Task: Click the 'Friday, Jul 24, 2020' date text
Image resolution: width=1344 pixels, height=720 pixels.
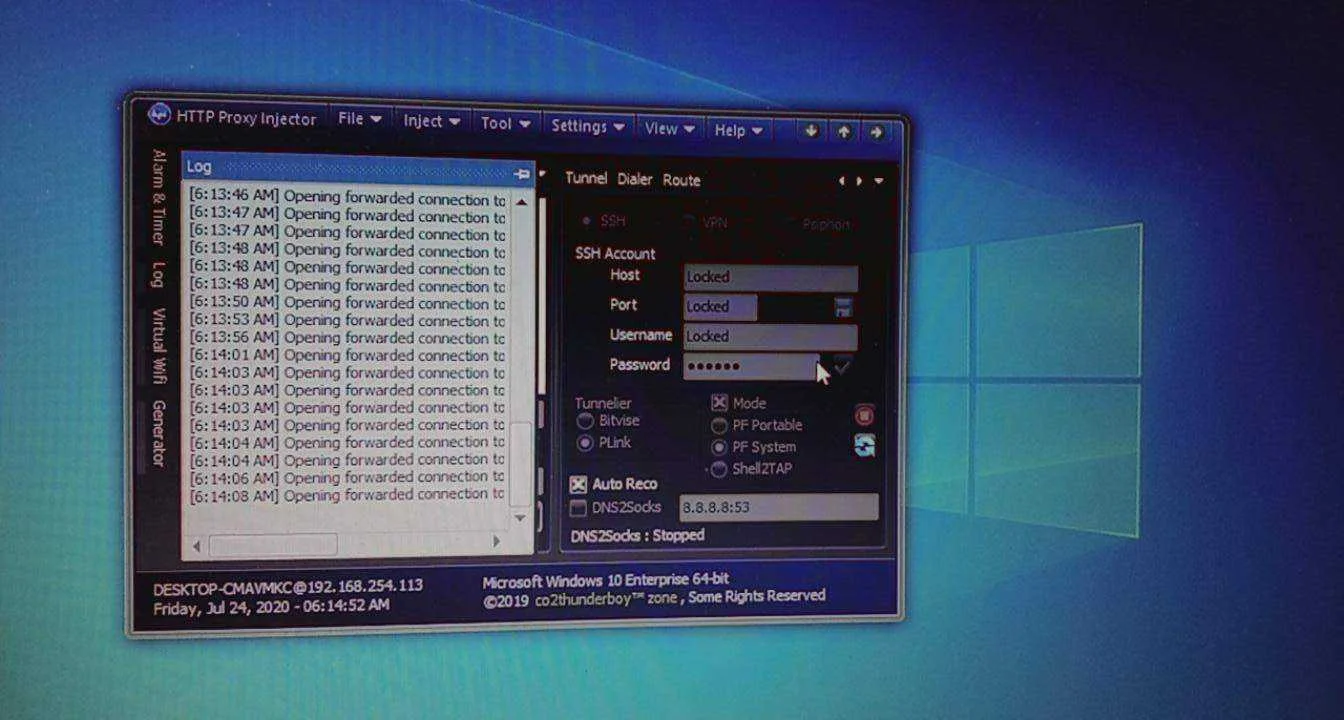Action: (x=219, y=607)
